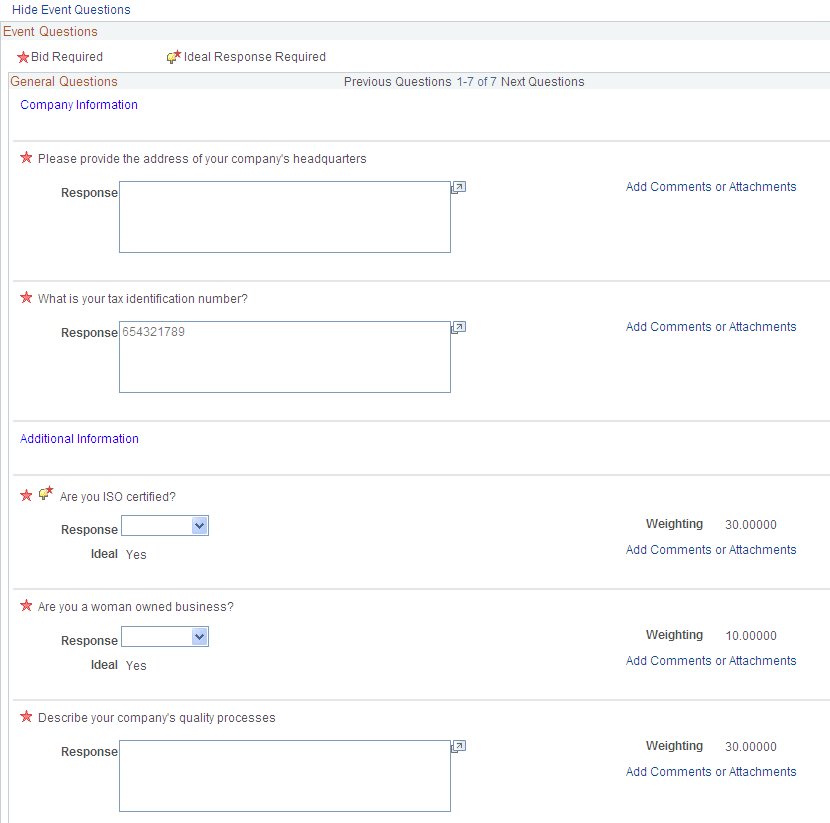The width and height of the screenshot is (830, 823).
Task: Click the ideal response icon next to ISO certified
Action: 45,493
